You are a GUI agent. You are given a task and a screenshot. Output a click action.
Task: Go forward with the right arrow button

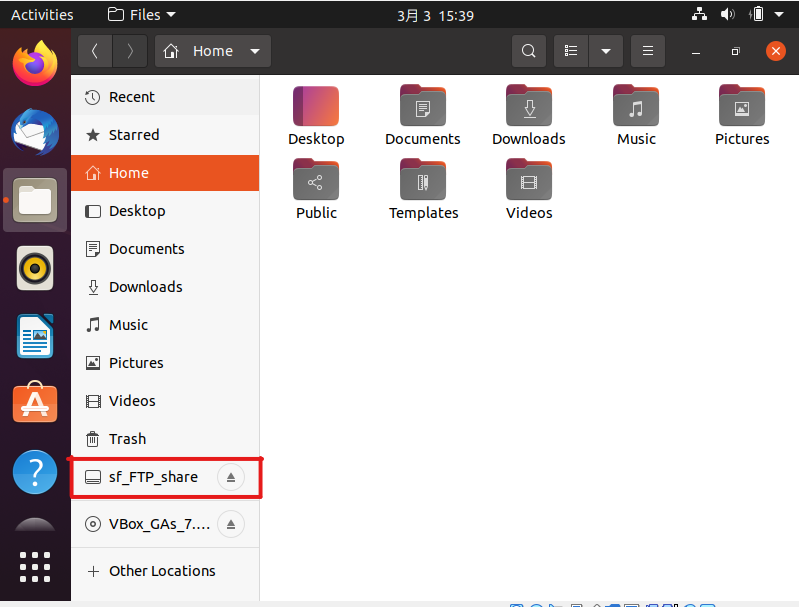130,51
